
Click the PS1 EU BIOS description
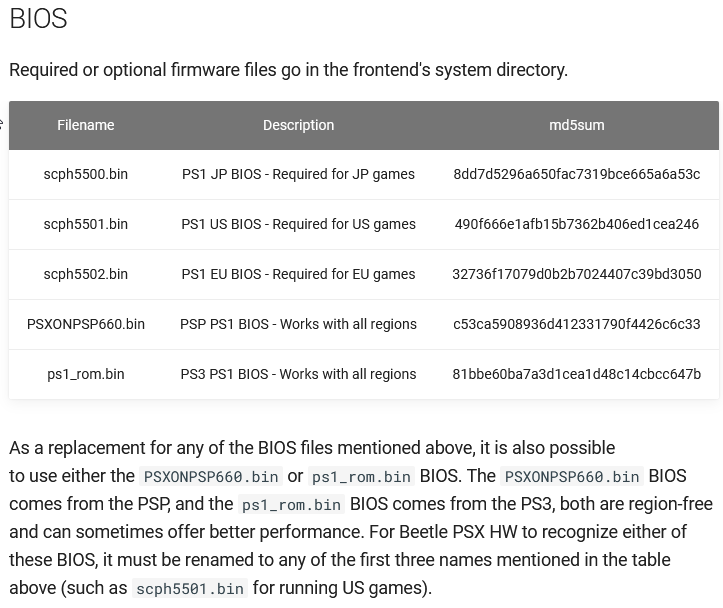coord(298,274)
